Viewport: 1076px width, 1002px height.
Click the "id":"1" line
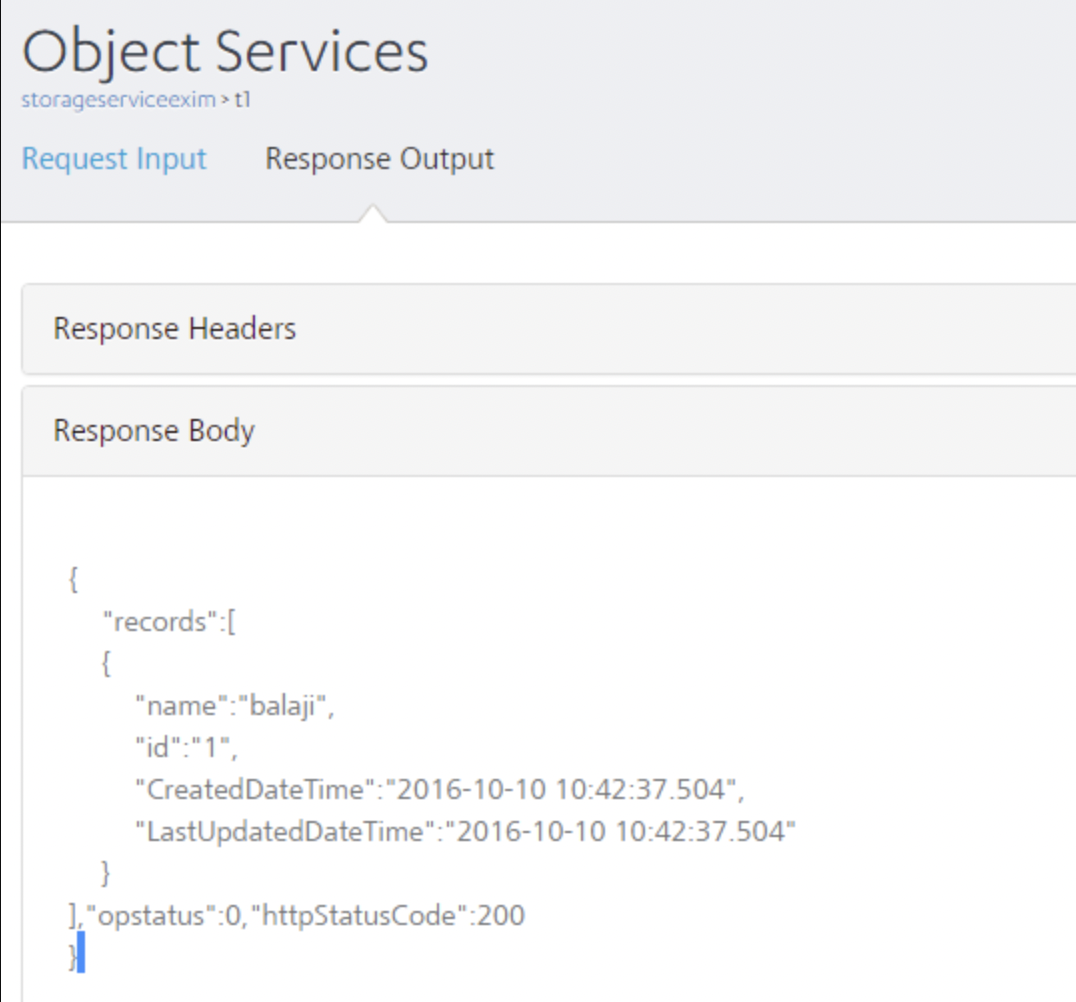click(x=186, y=747)
